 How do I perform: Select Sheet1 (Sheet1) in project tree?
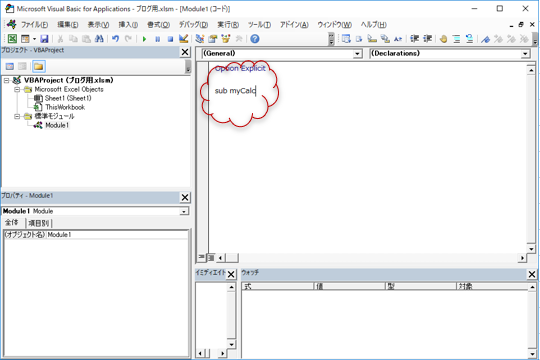click(x=68, y=98)
